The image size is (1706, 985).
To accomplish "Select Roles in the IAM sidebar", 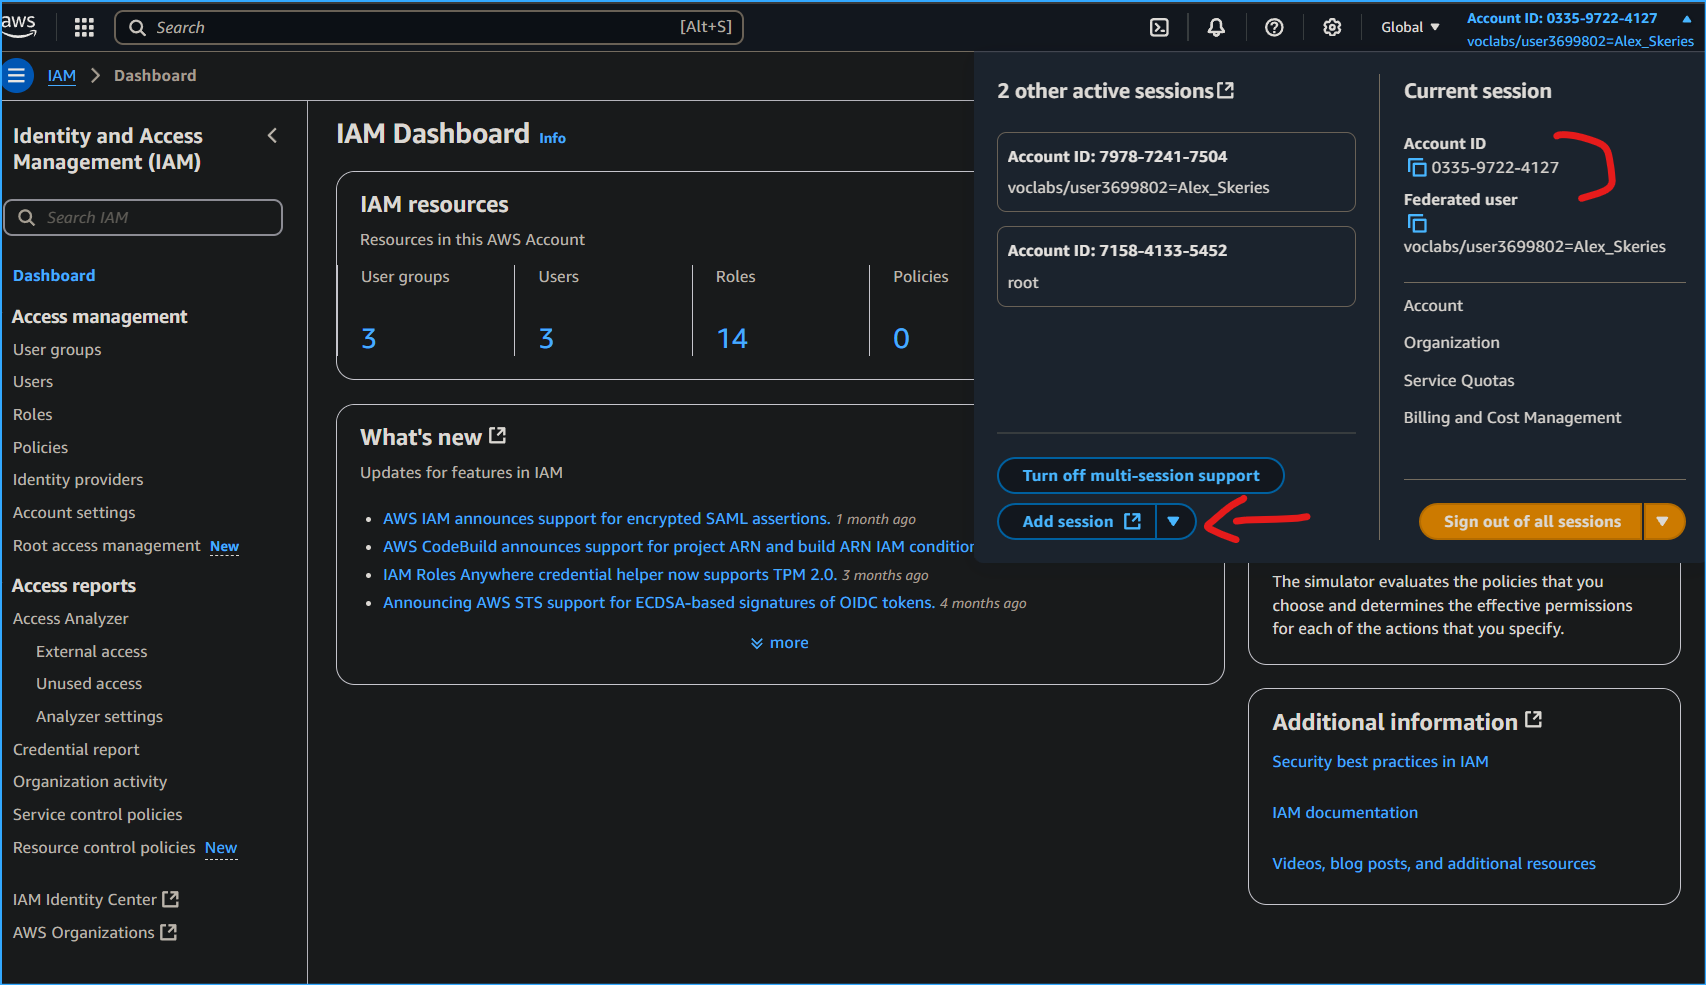I will (33, 414).
